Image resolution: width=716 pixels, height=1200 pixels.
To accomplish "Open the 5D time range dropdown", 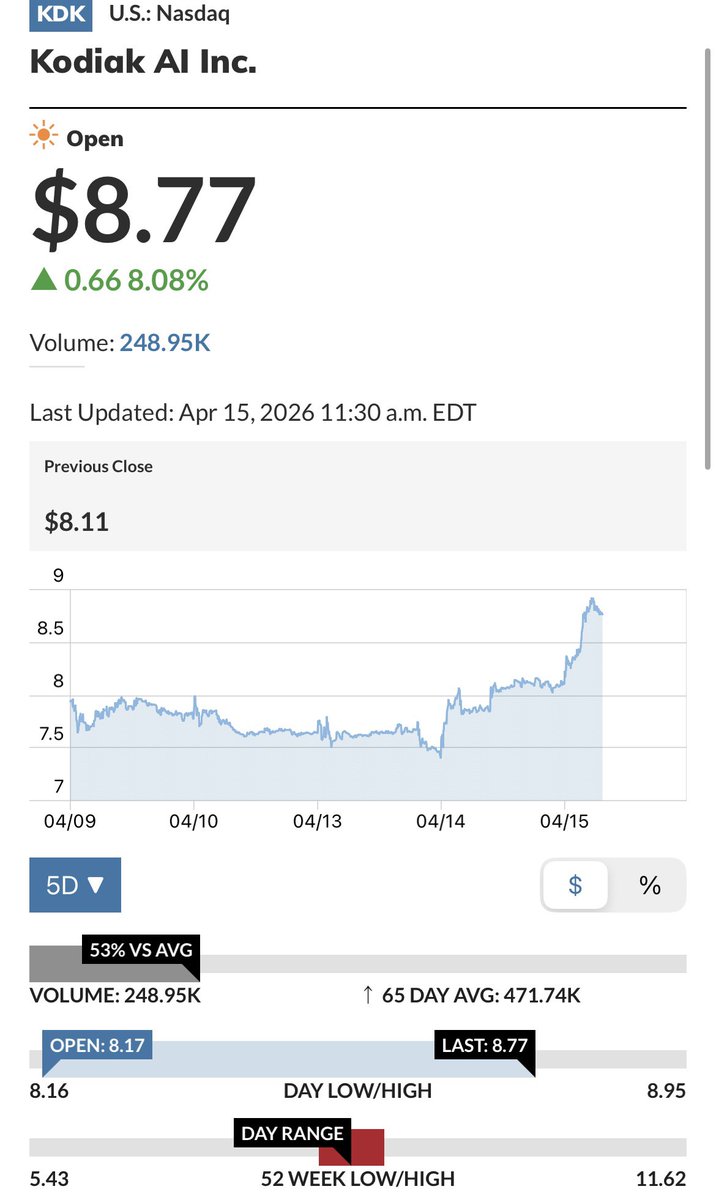I will [75, 884].
